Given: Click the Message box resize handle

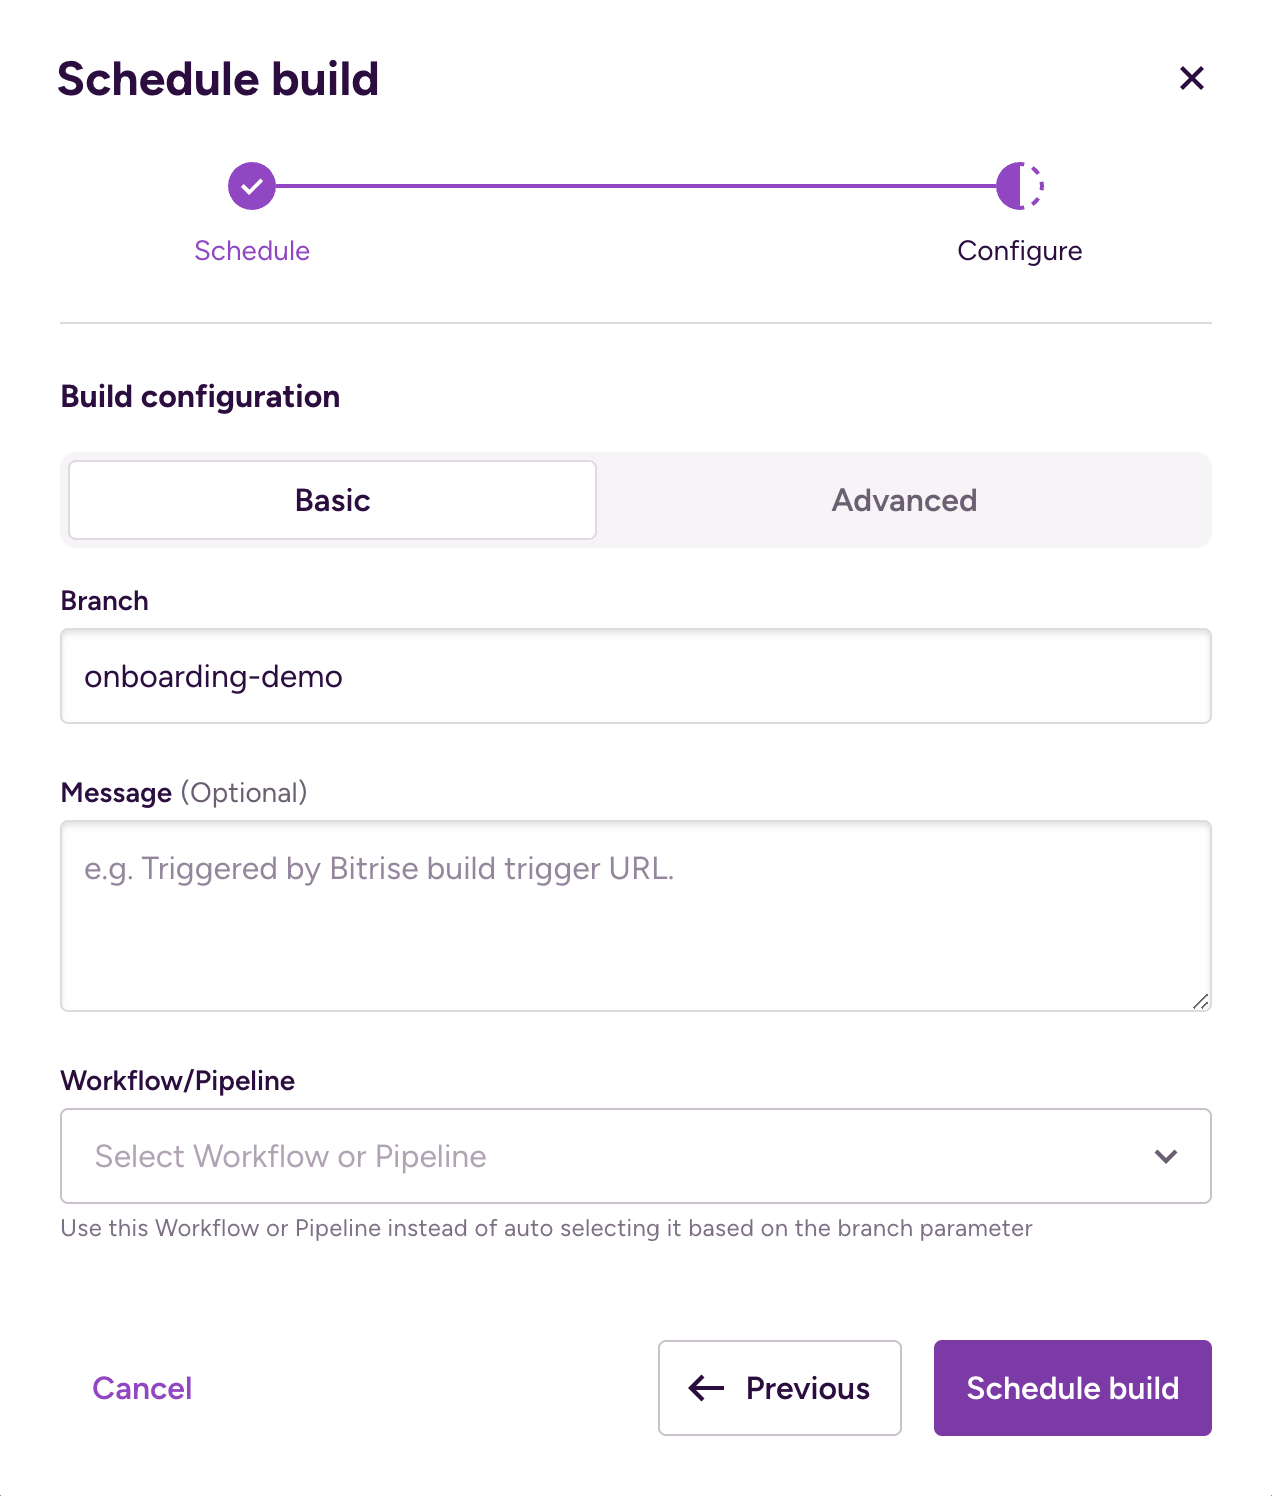Looking at the screenshot, I should tap(1200, 1001).
